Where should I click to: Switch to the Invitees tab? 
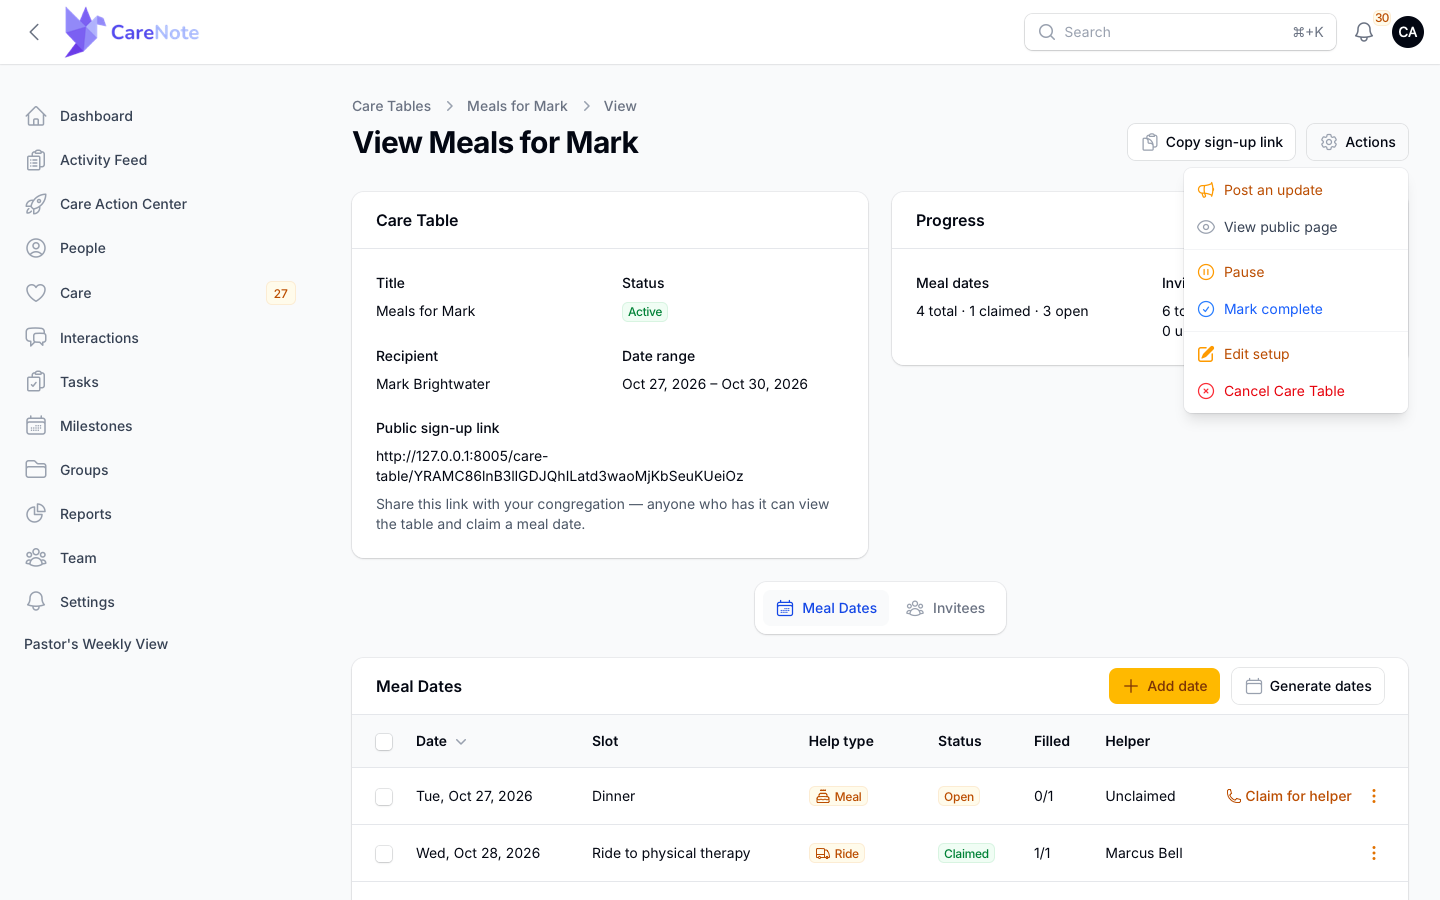(x=945, y=608)
